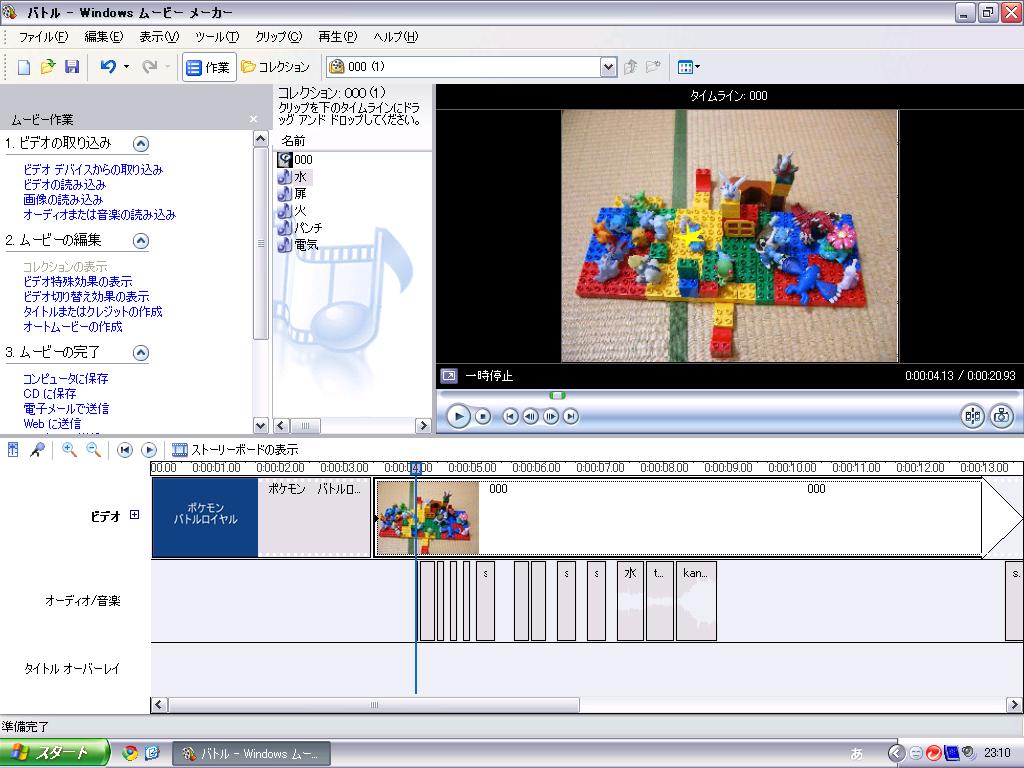The height and width of the screenshot is (768, 1024).
Task: Open the ツール menu
Action: click(x=217, y=37)
